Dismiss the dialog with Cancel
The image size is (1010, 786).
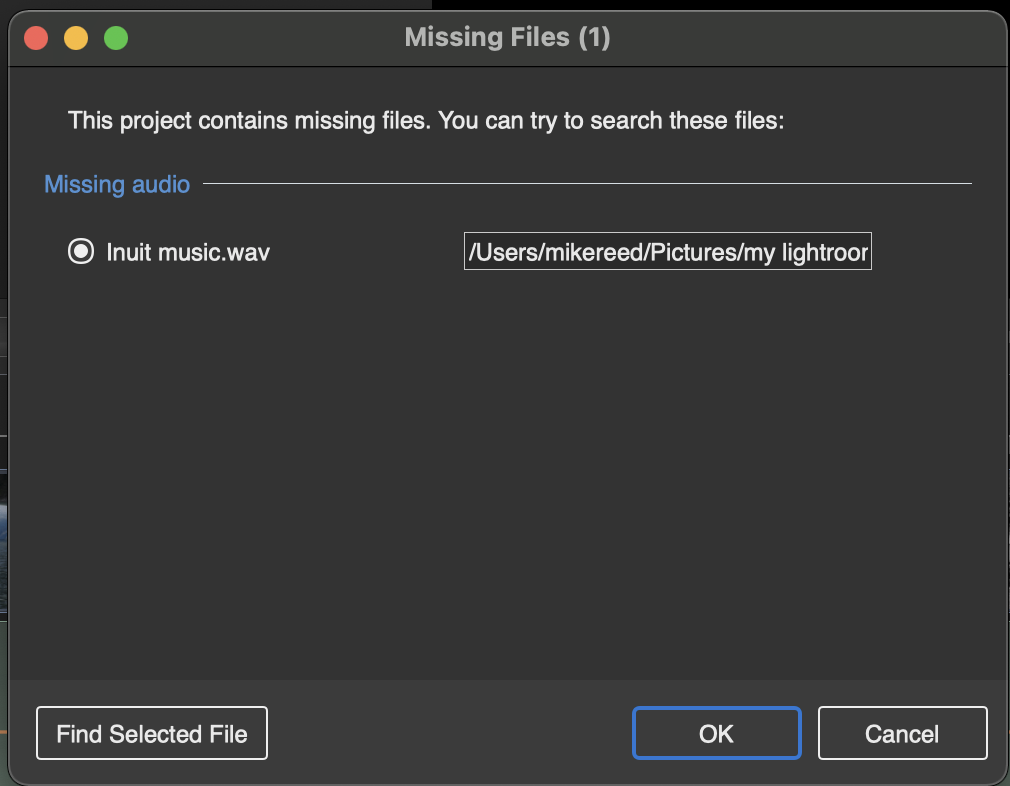pos(902,733)
